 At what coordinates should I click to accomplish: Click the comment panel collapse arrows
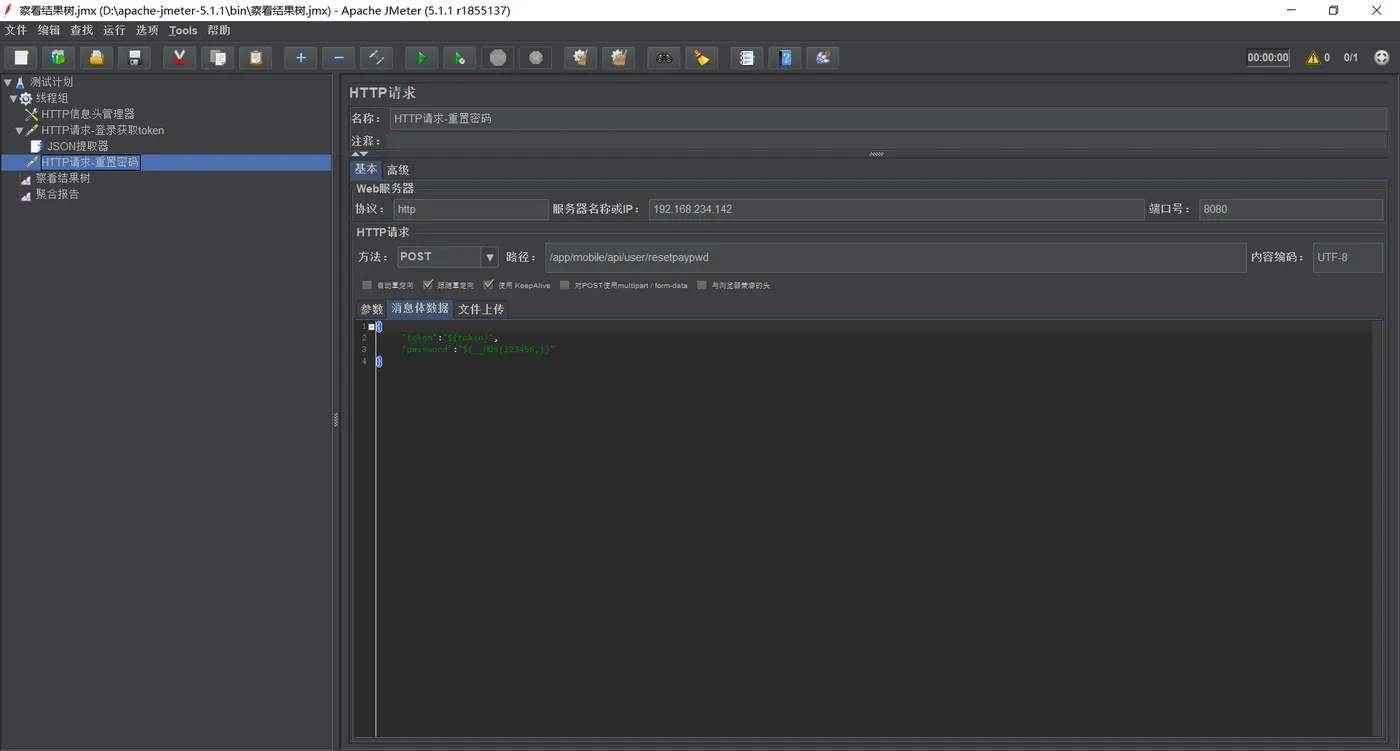pyautogui.click(x=359, y=154)
